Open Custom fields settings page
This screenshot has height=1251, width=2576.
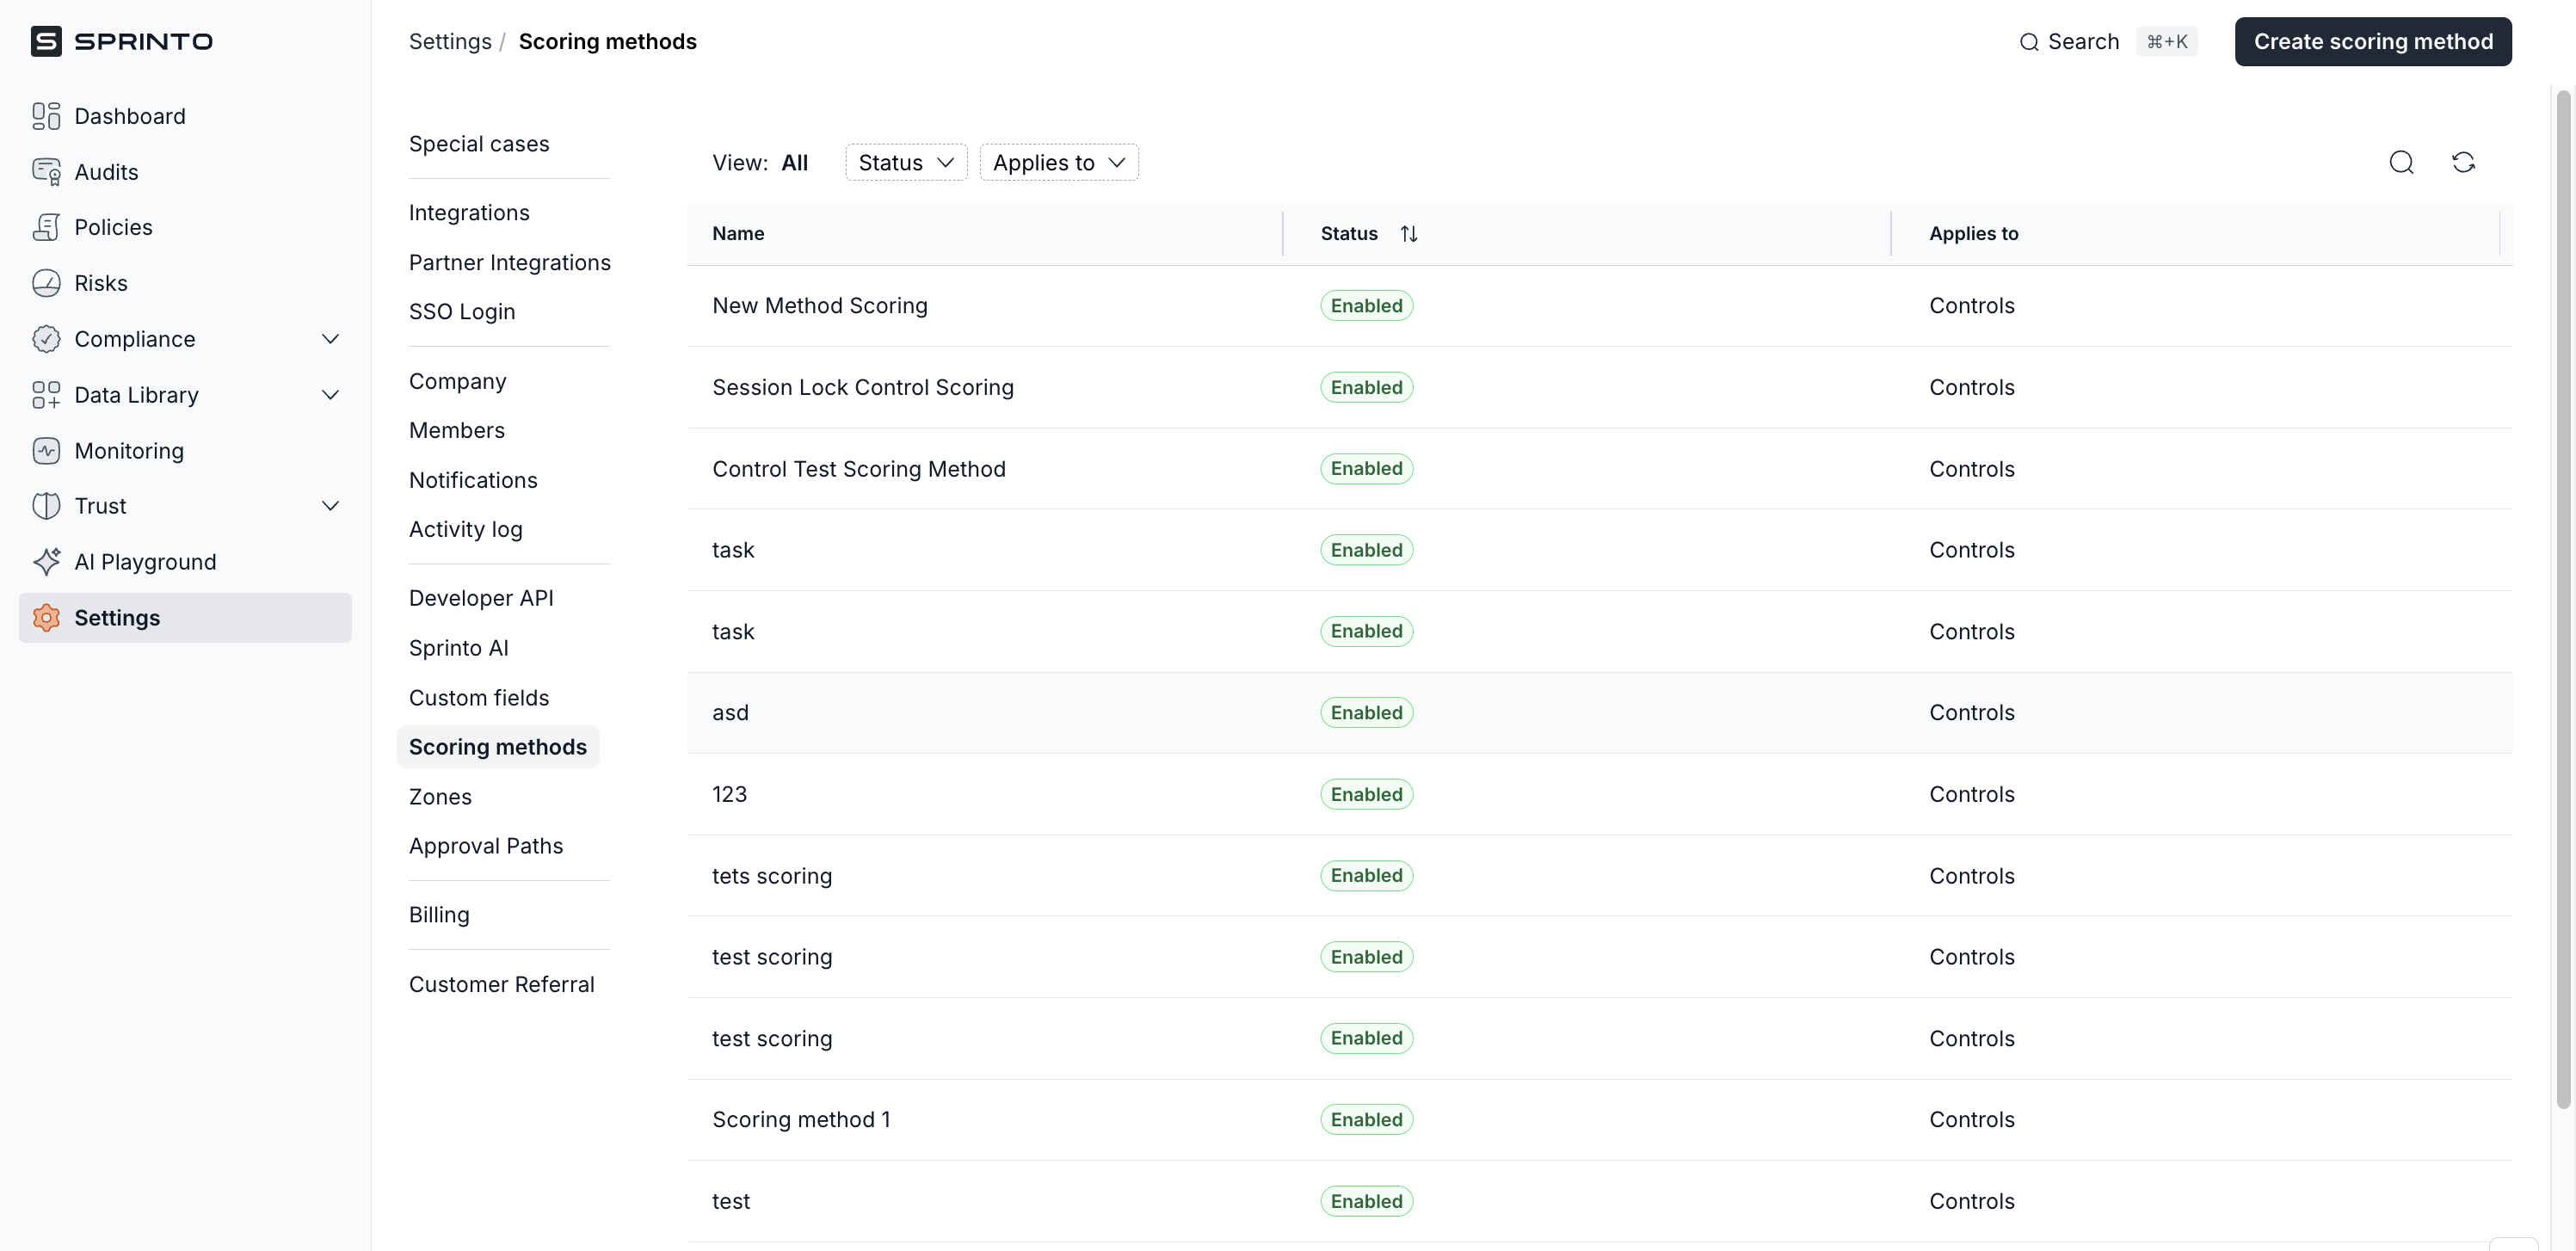(x=479, y=698)
